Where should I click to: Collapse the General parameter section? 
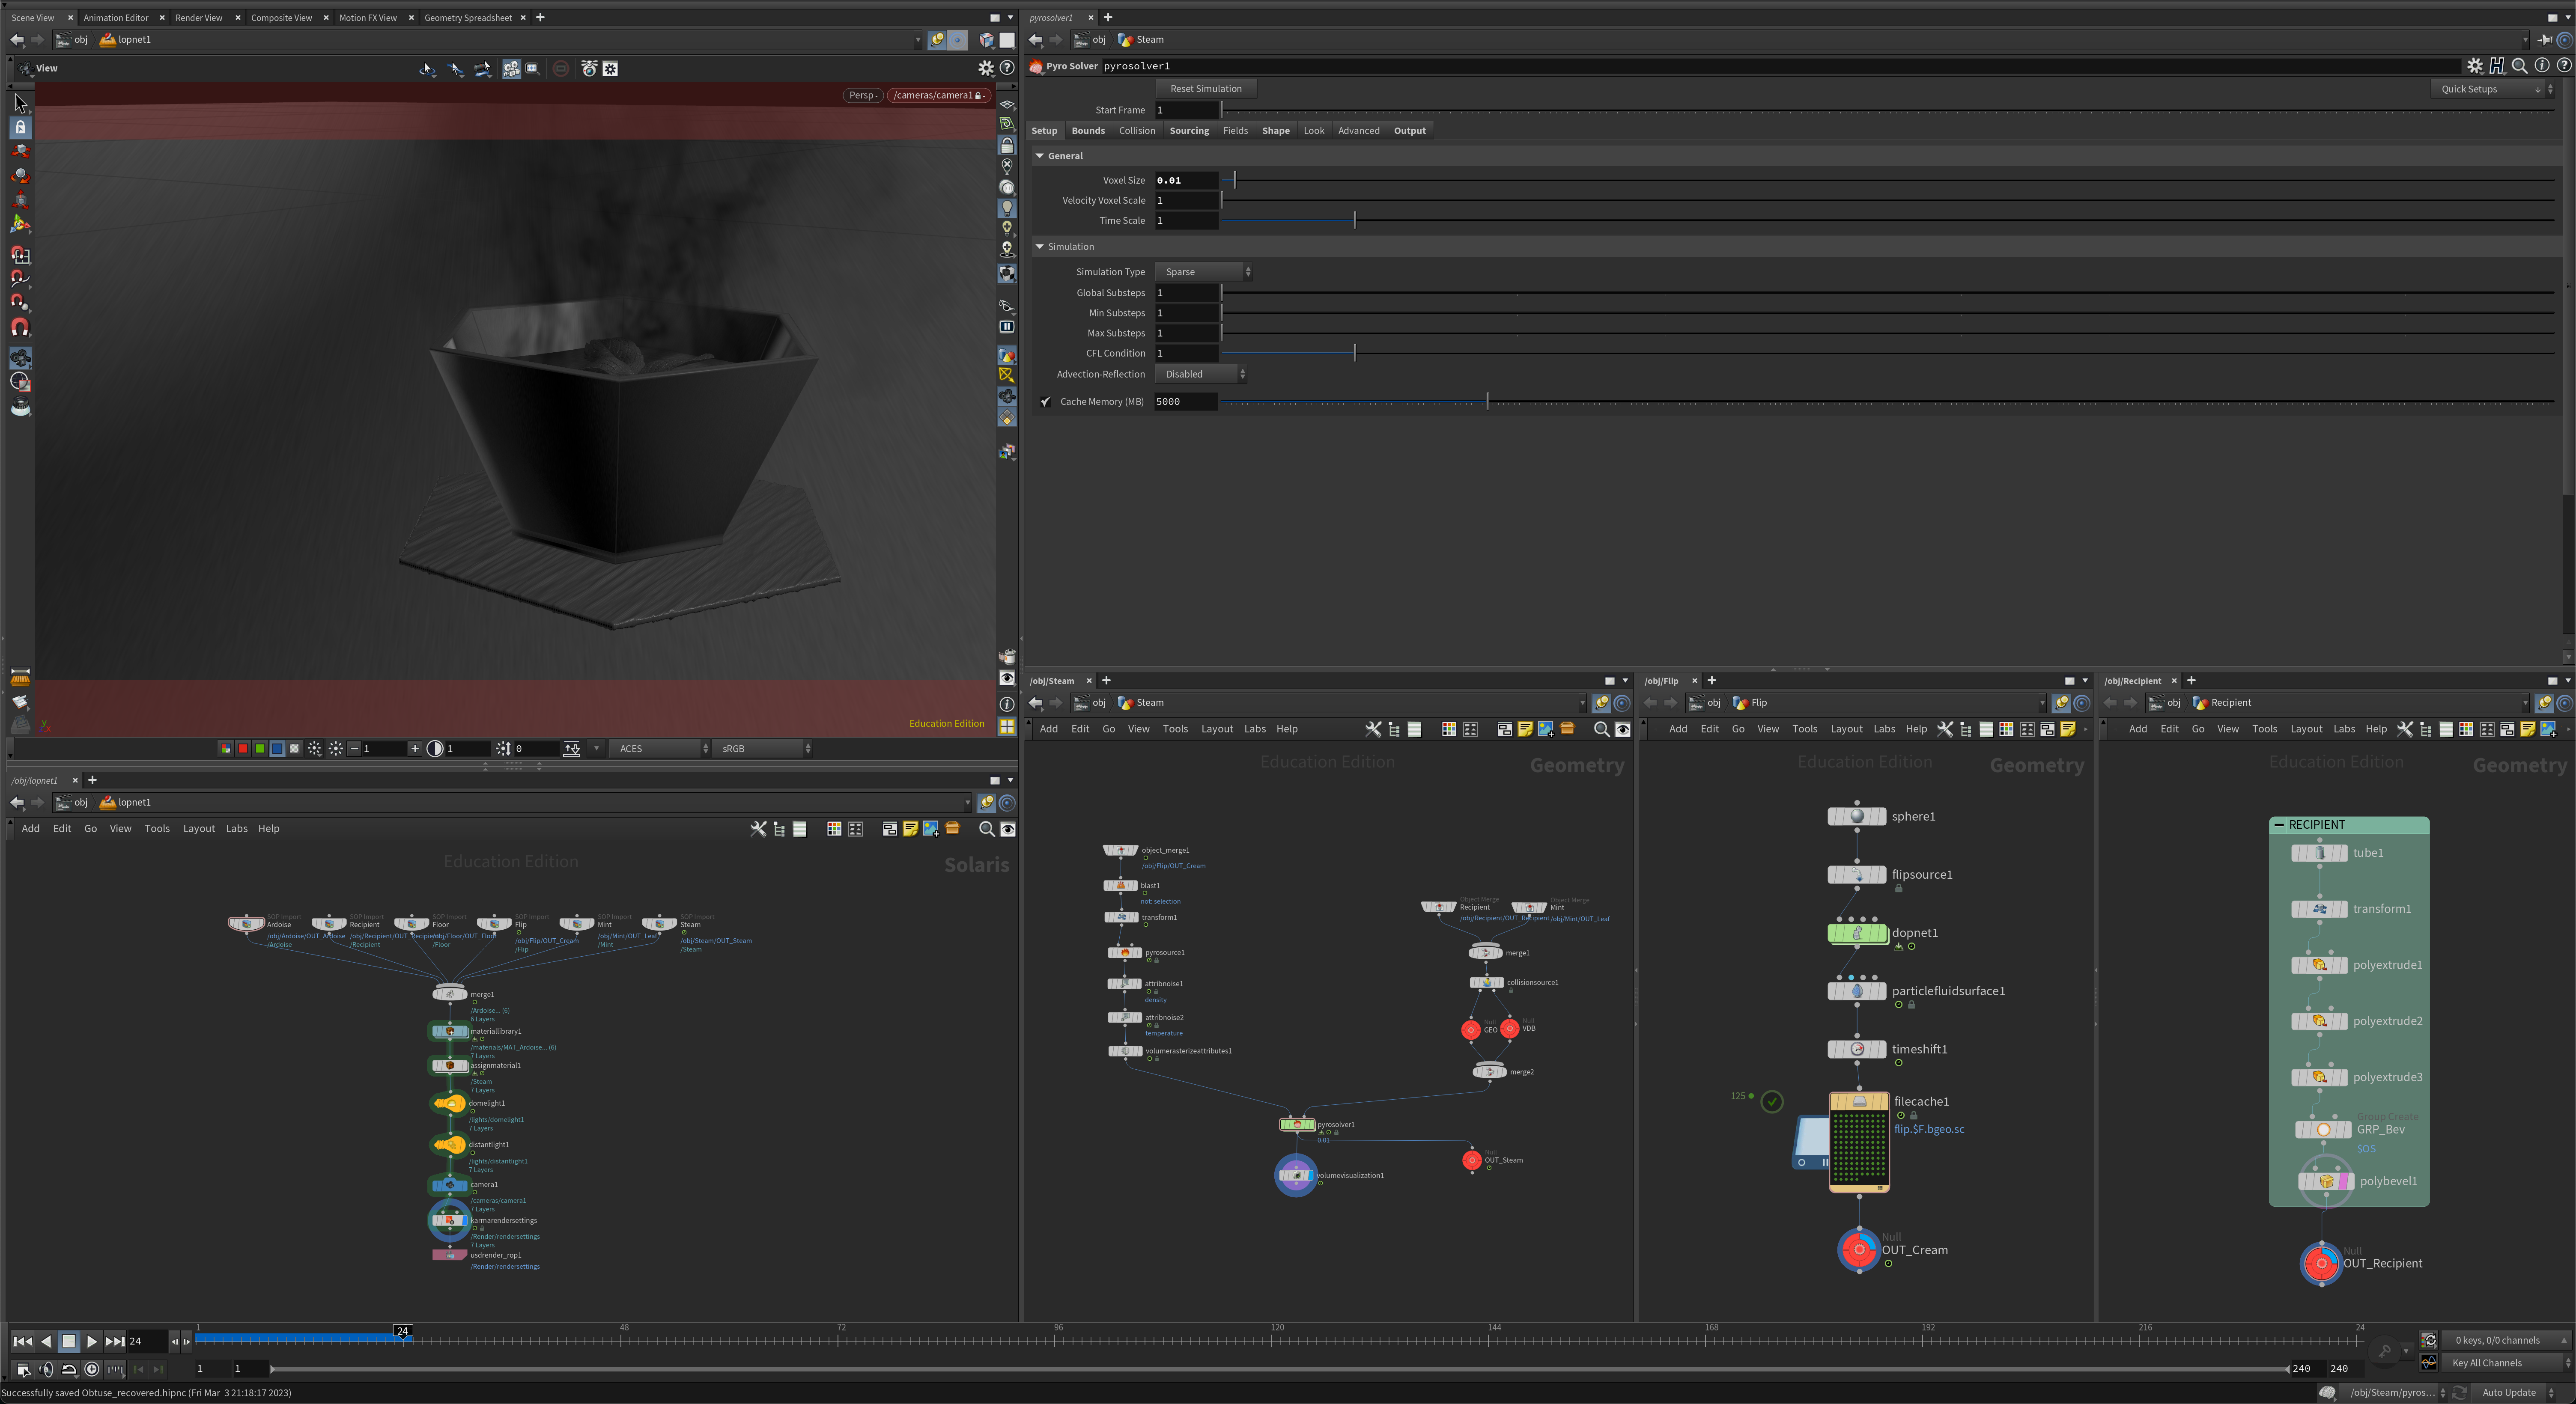(1040, 156)
